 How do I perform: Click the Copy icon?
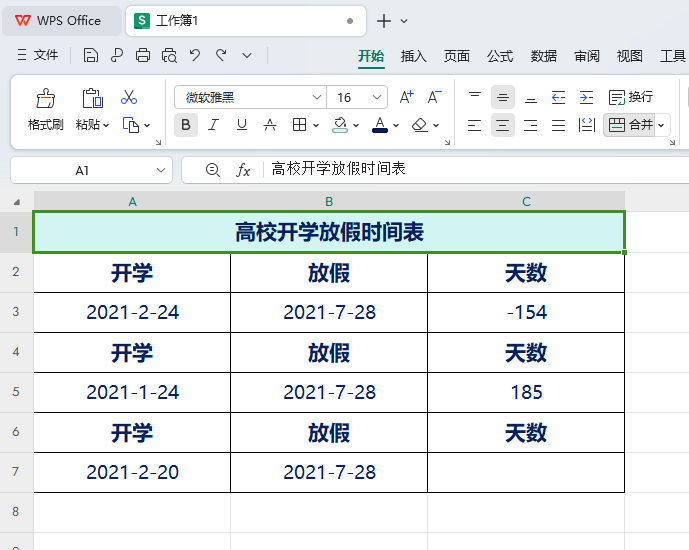pos(131,125)
